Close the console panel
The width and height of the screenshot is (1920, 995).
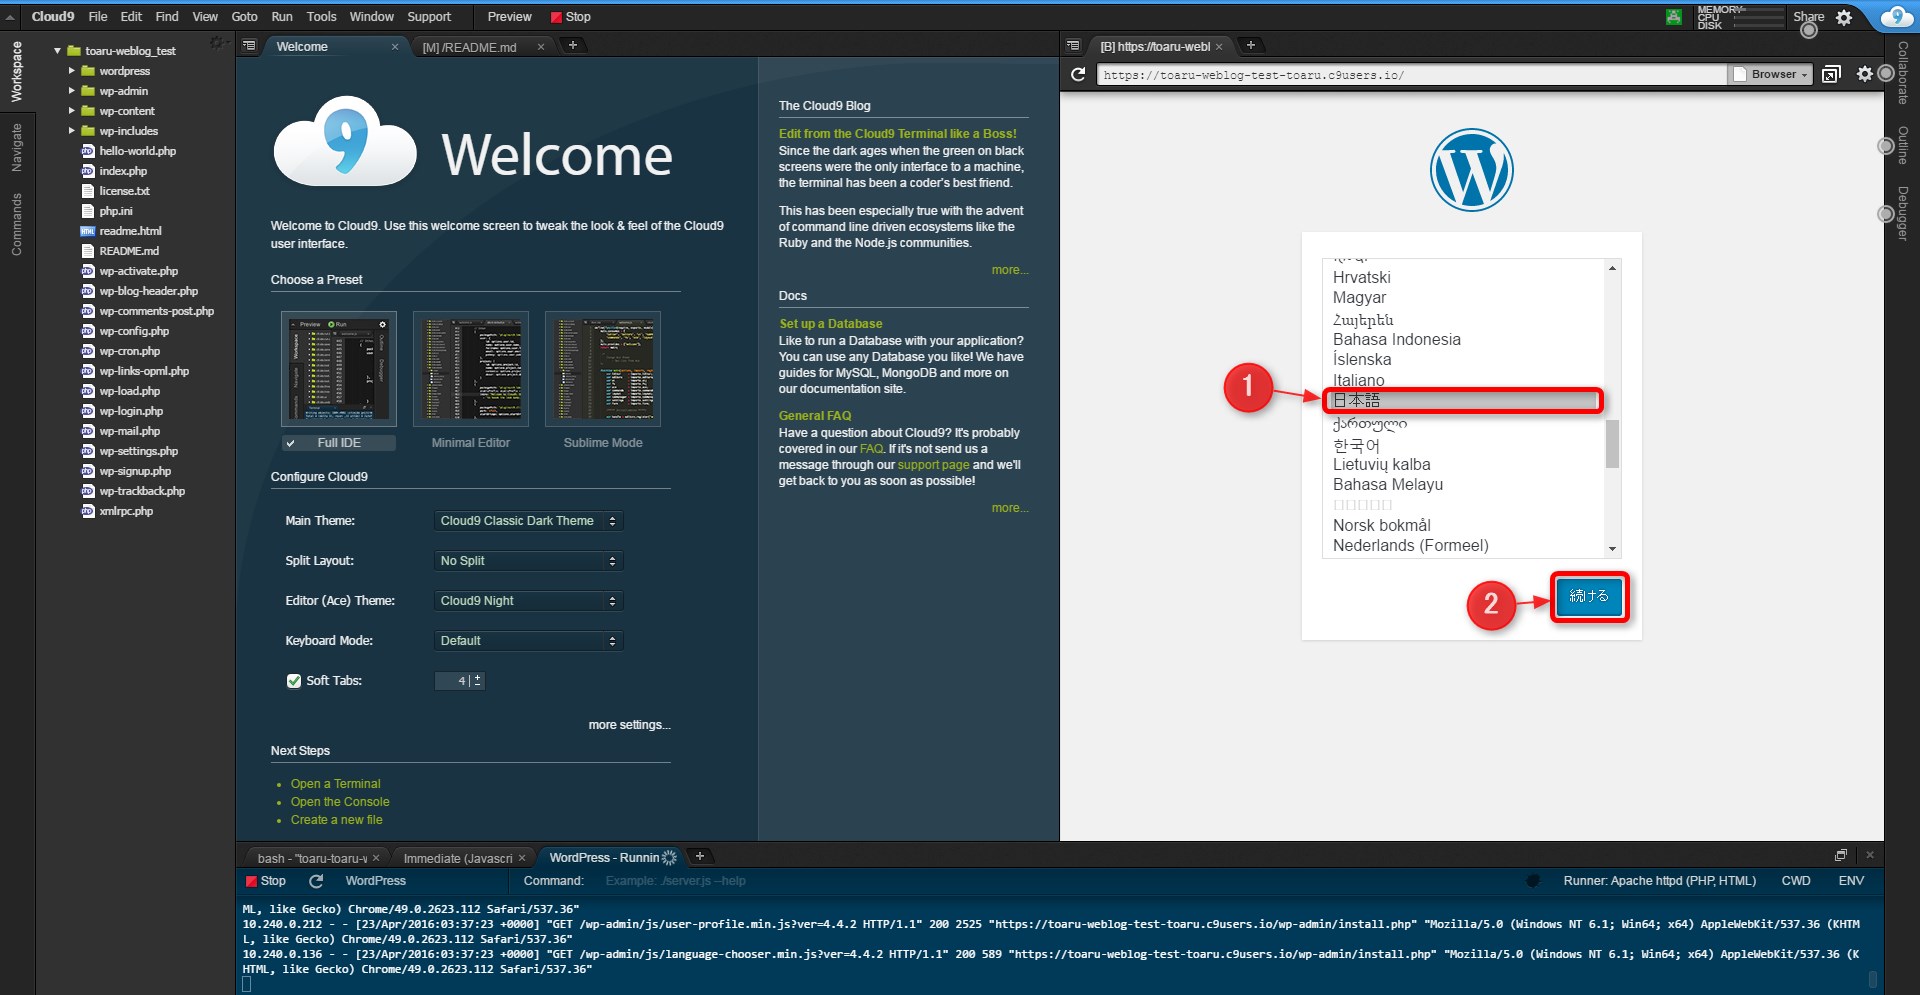pos(1870,855)
